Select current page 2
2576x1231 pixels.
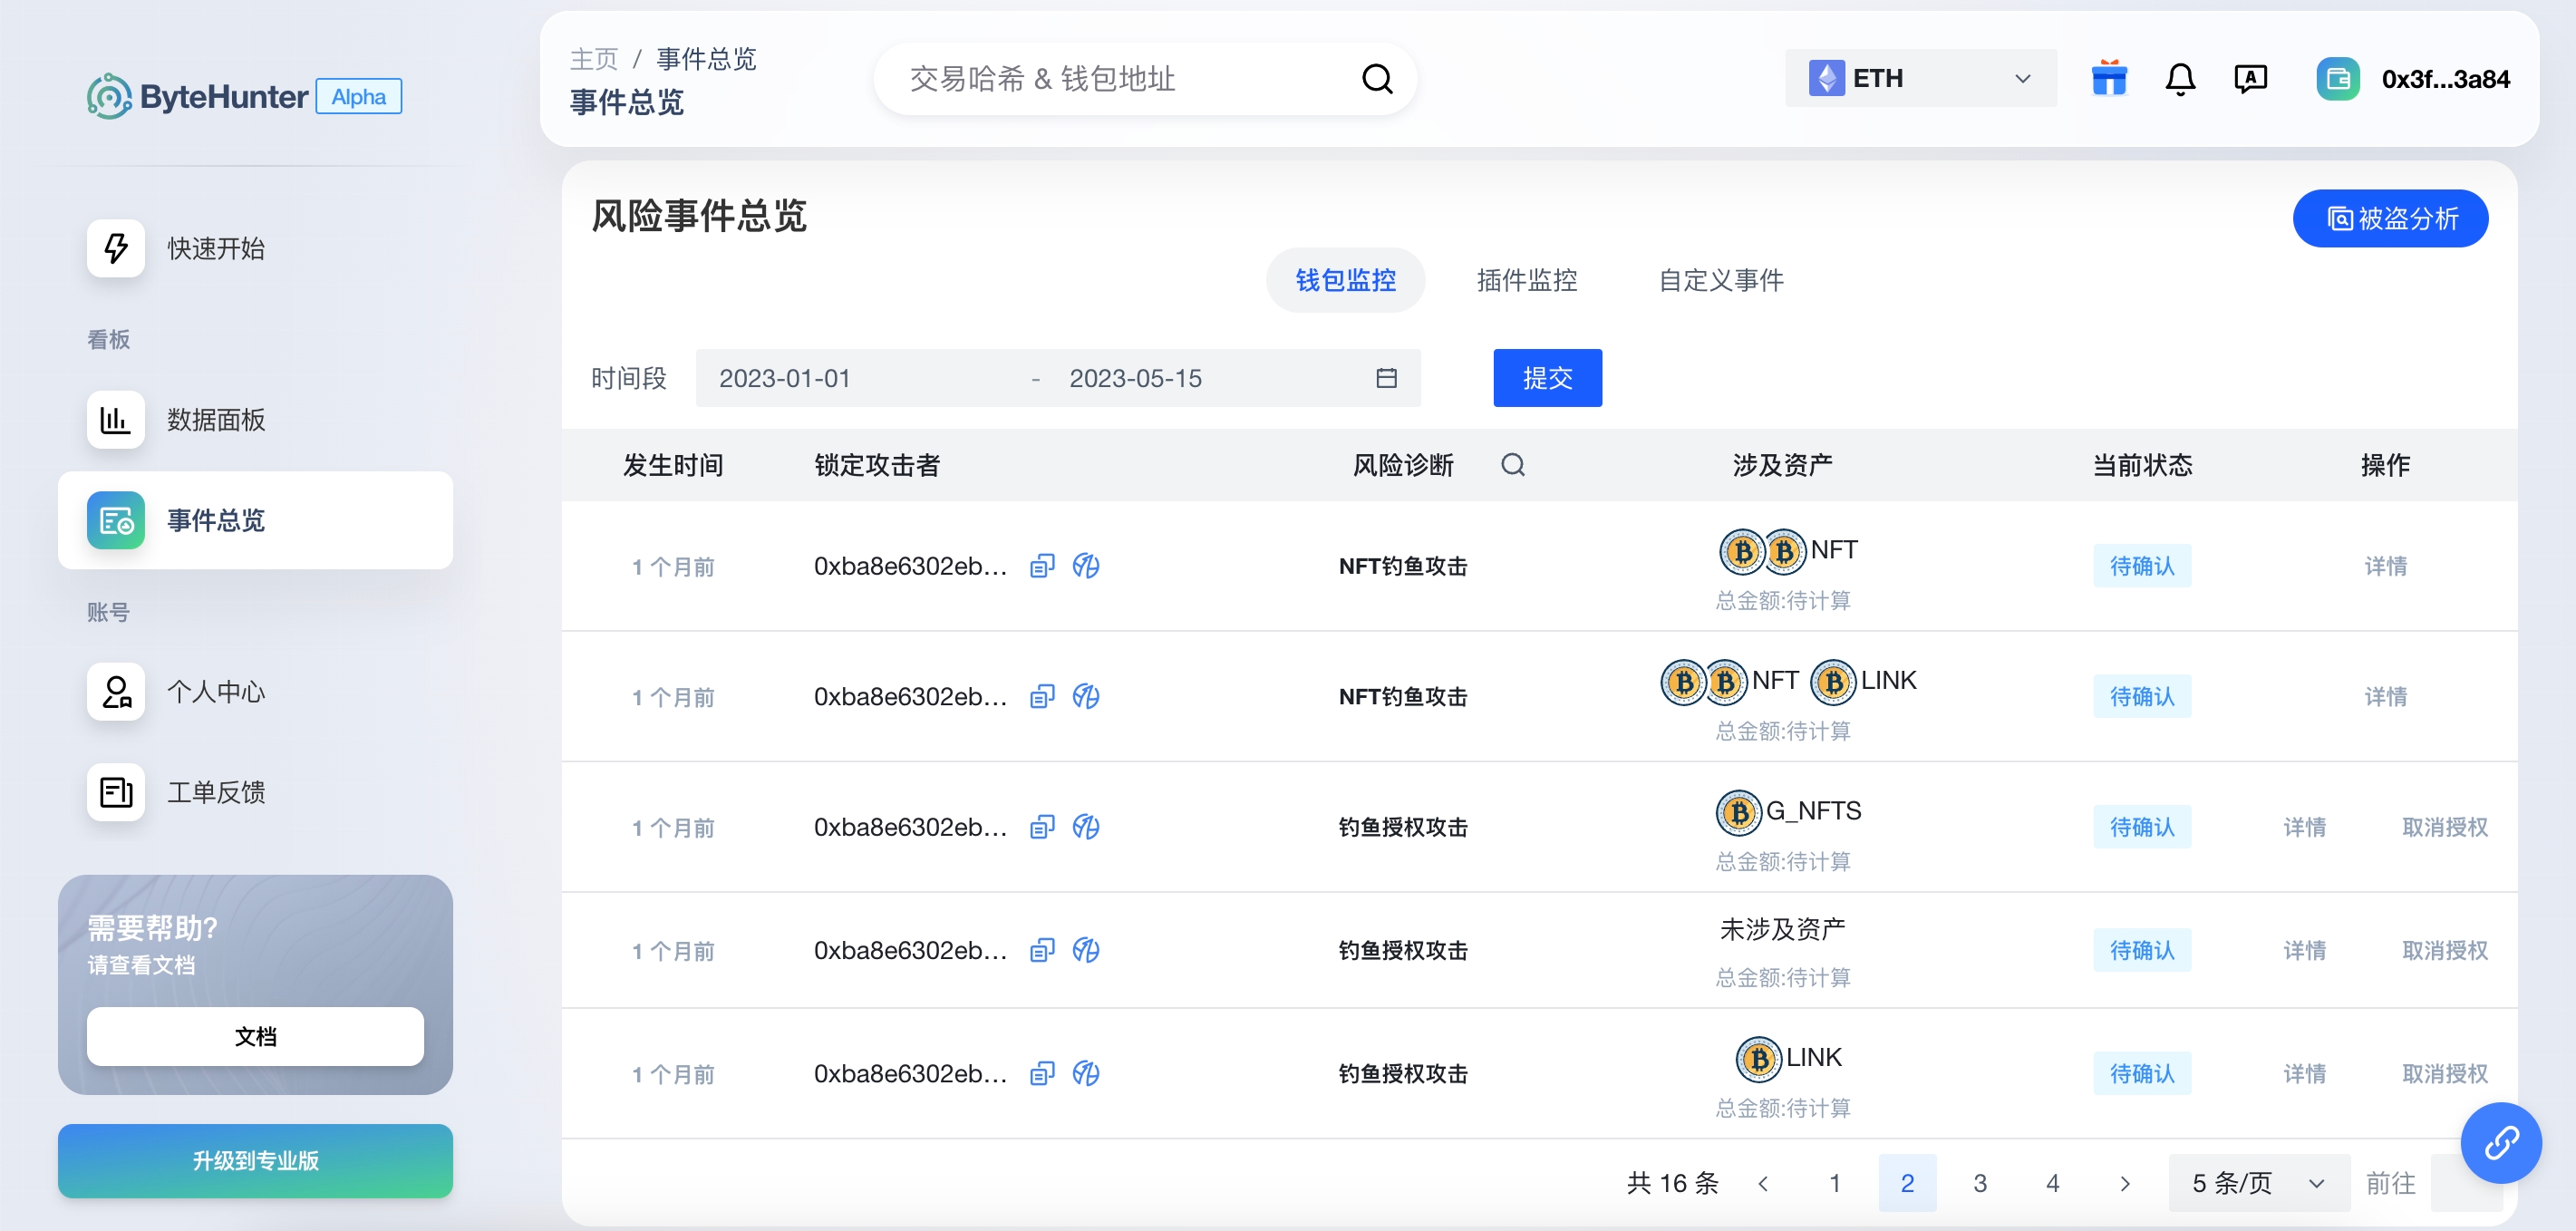(x=1907, y=1183)
